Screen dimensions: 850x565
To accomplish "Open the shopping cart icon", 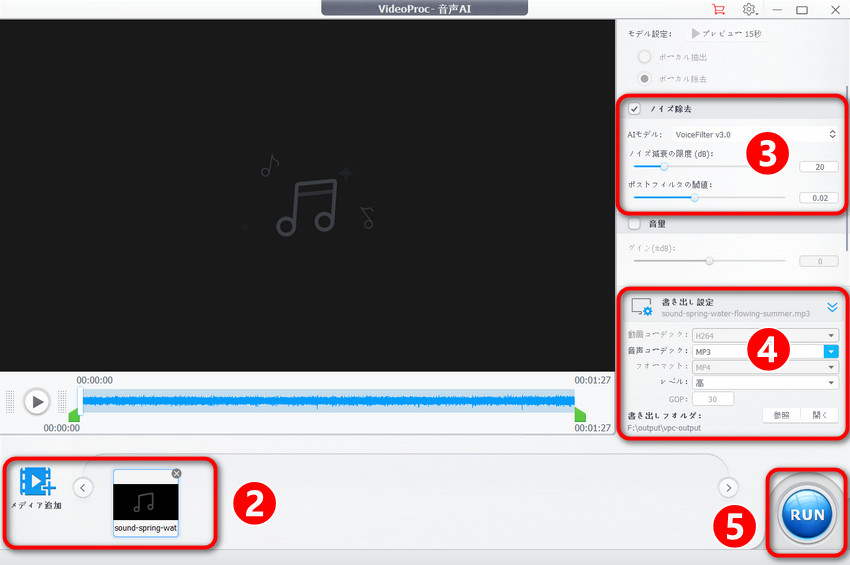I will tap(718, 10).
